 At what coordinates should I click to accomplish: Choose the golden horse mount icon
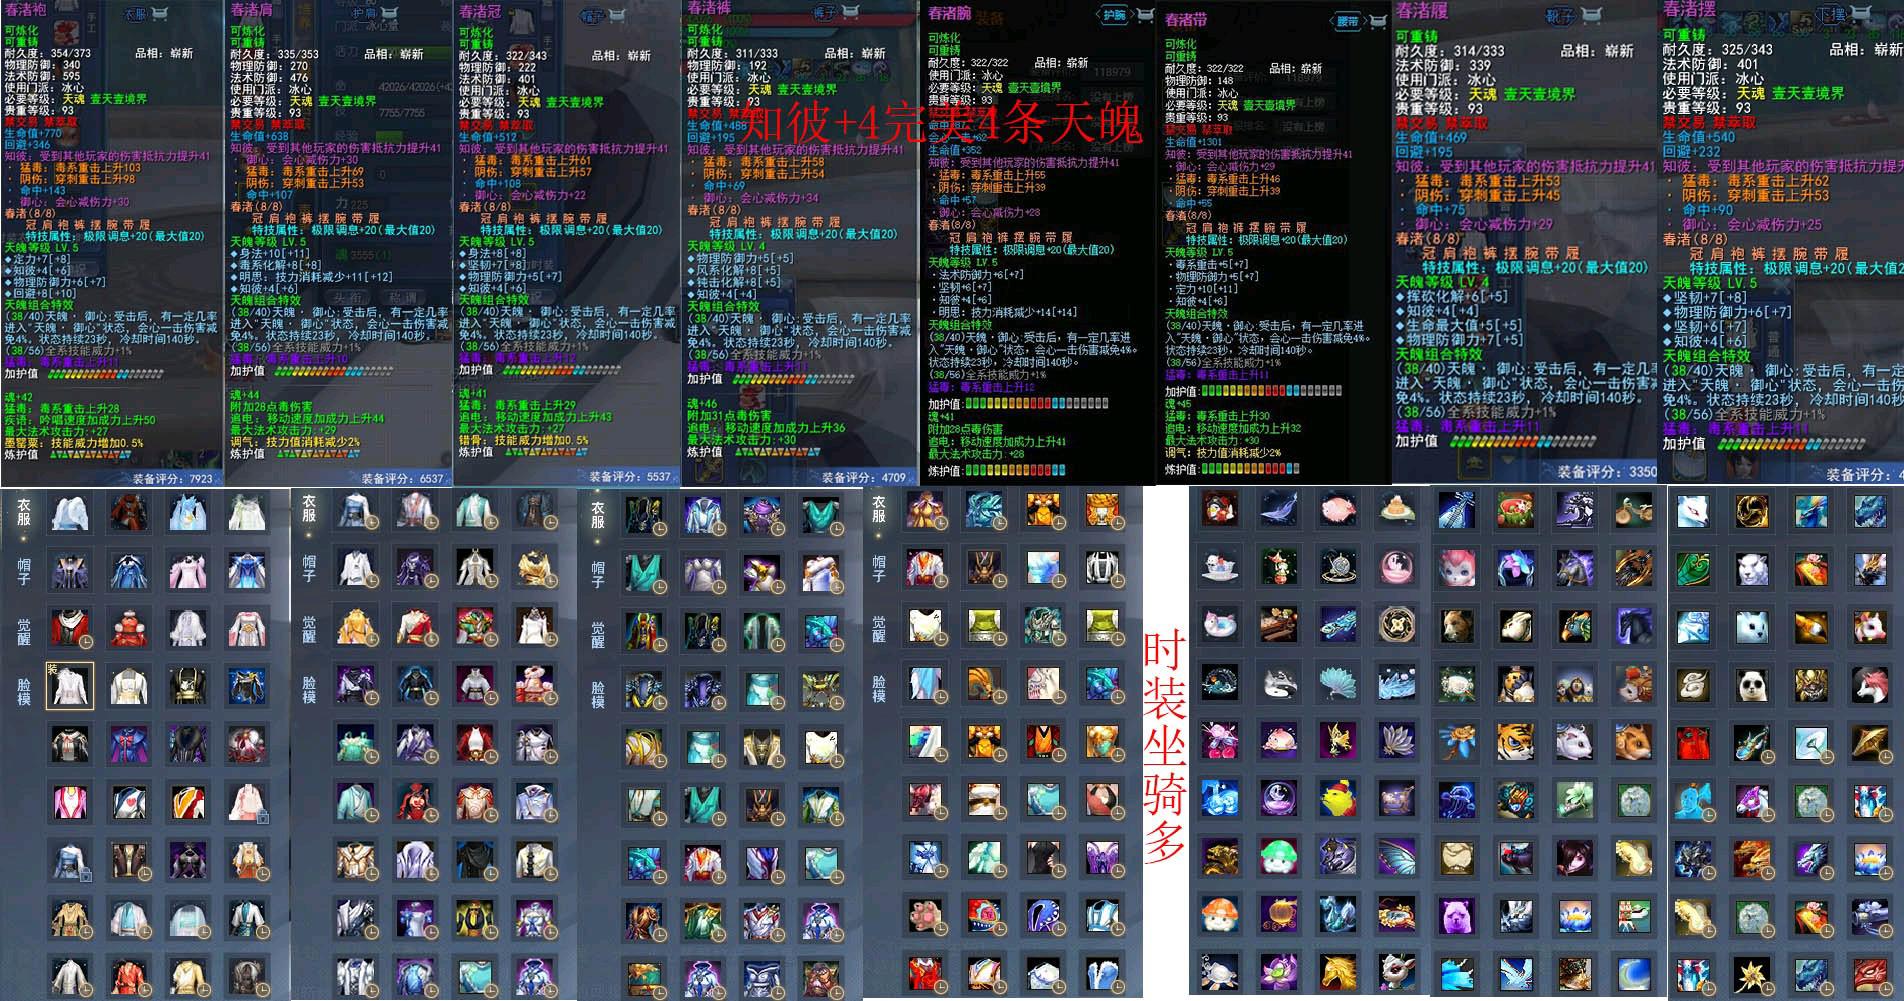tap(1338, 970)
